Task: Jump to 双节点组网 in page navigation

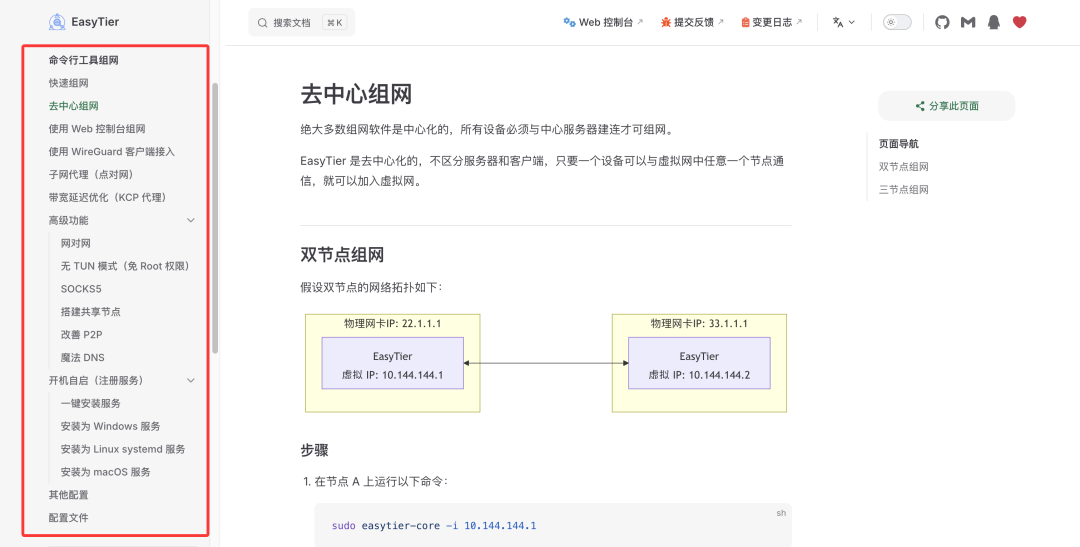Action: pyautogui.click(x=904, y=167)
